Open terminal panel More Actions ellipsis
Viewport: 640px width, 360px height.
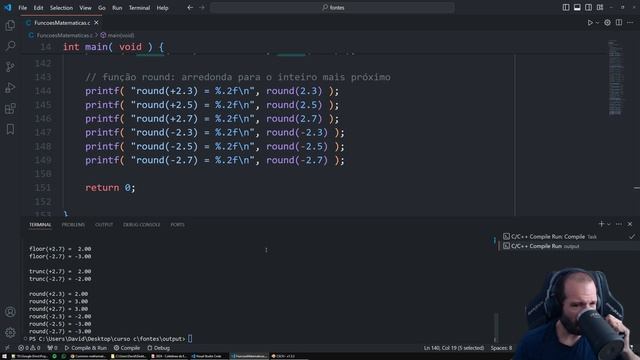[x=619, y=224]
